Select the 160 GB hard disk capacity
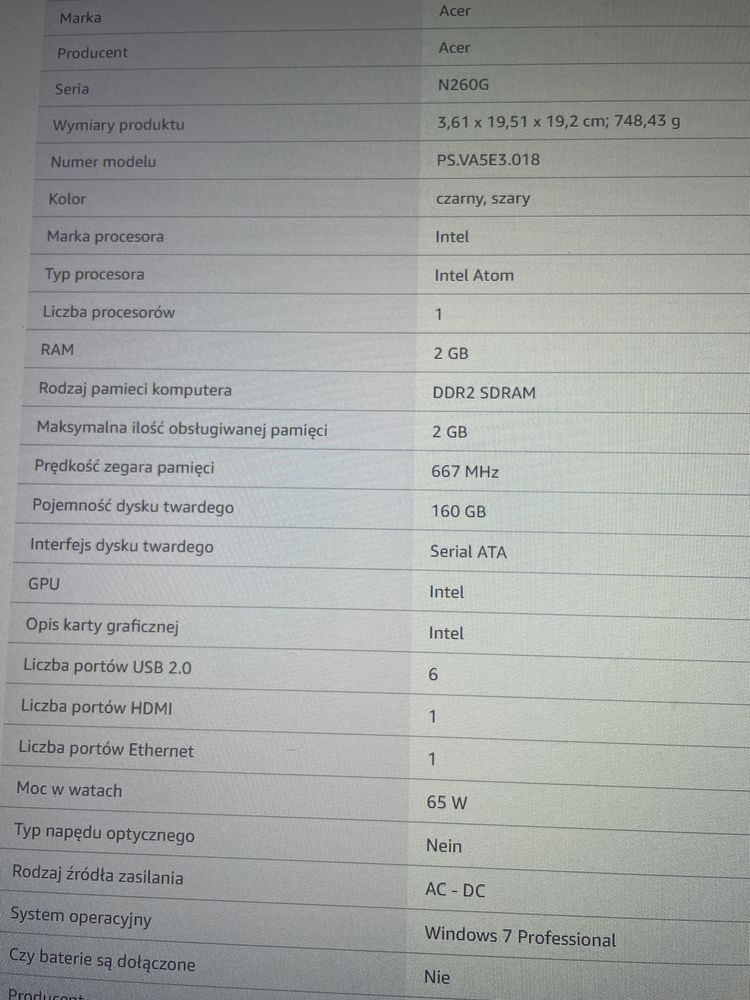Viewport: 750px width, 1000px height. tap(459, 511)
